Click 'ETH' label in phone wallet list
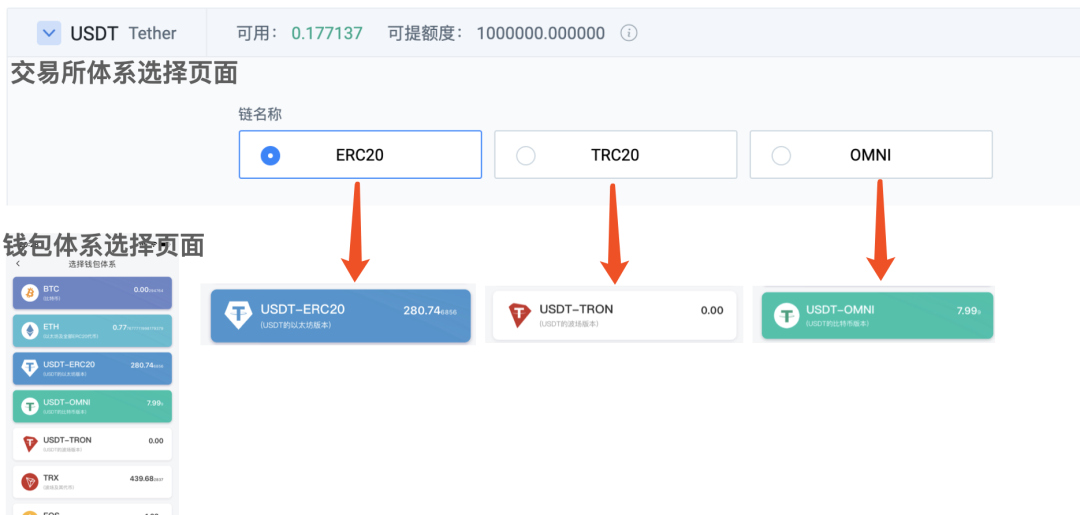 point(51,327)
